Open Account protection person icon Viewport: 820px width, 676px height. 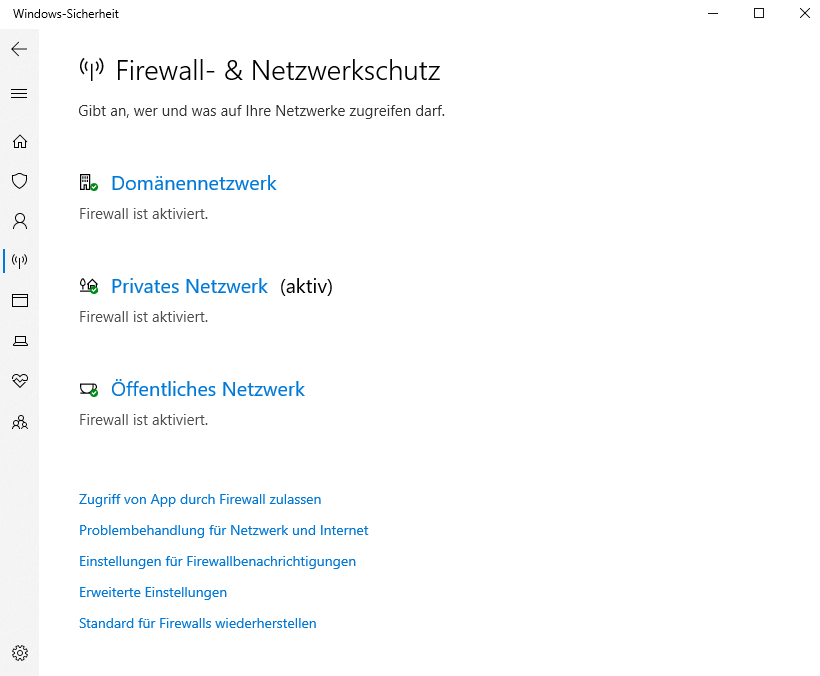(x=20, y=221)
